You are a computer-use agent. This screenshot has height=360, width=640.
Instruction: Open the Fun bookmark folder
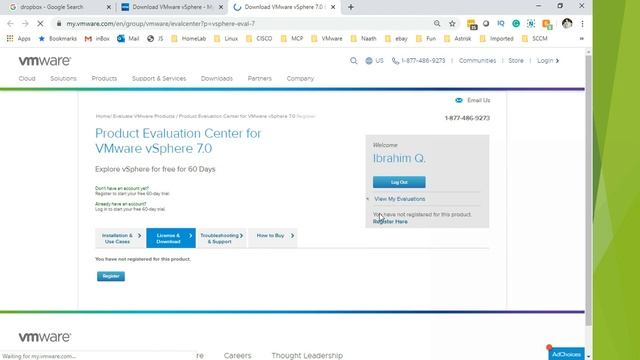426,38
